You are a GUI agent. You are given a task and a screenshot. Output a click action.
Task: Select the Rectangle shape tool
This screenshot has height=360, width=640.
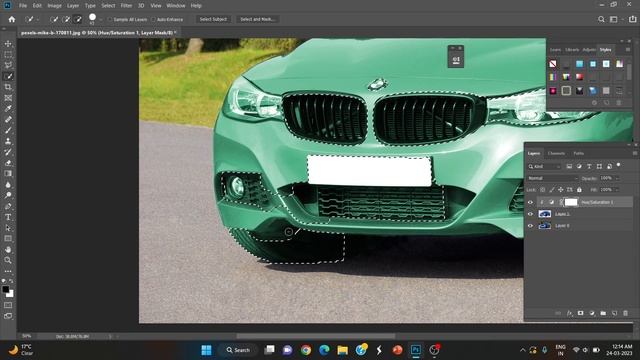click(x=8, y=238)
